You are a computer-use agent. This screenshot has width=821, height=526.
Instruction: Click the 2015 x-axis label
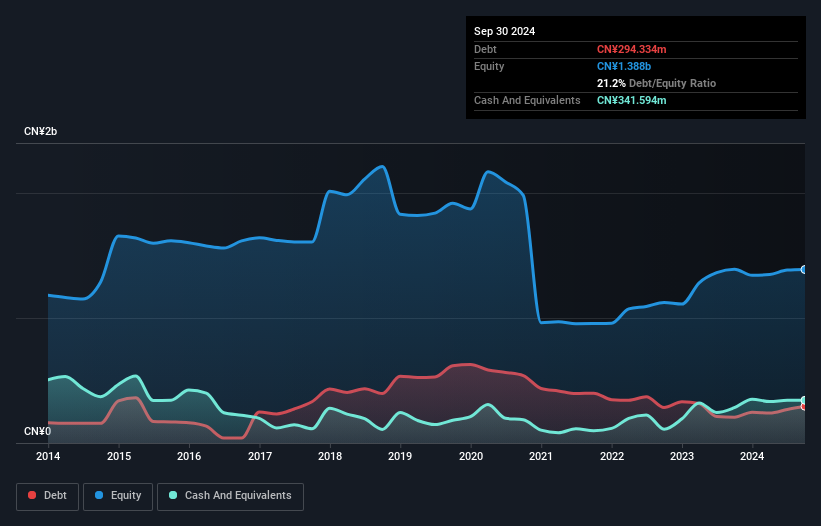[x=119, y=456]
